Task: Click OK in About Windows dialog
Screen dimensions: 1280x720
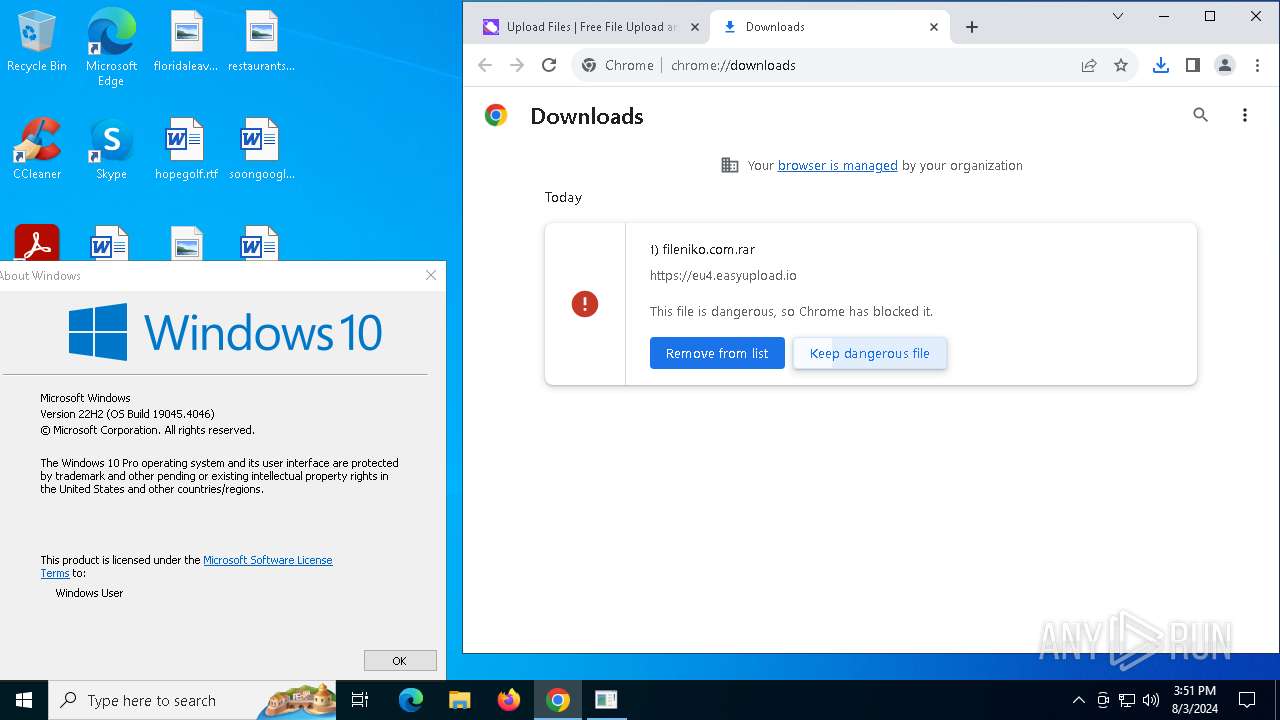Action: coord(400,660)
